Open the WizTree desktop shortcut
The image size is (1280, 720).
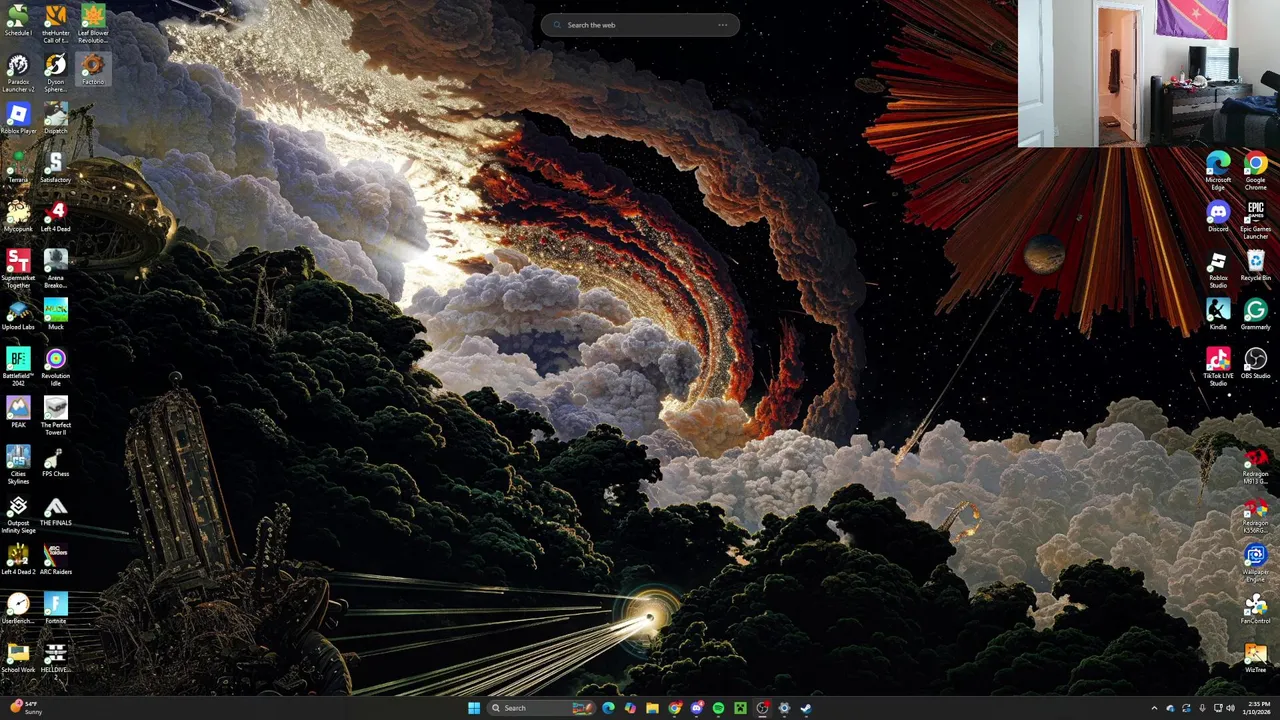coord(1256,658)
